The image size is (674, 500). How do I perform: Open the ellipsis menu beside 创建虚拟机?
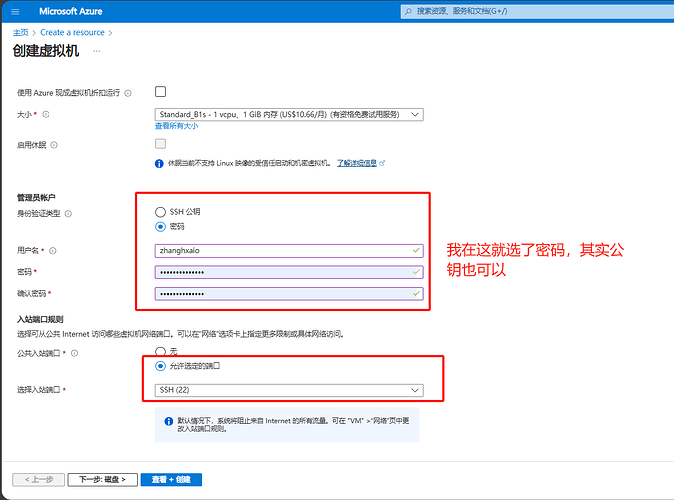[97, 51]
